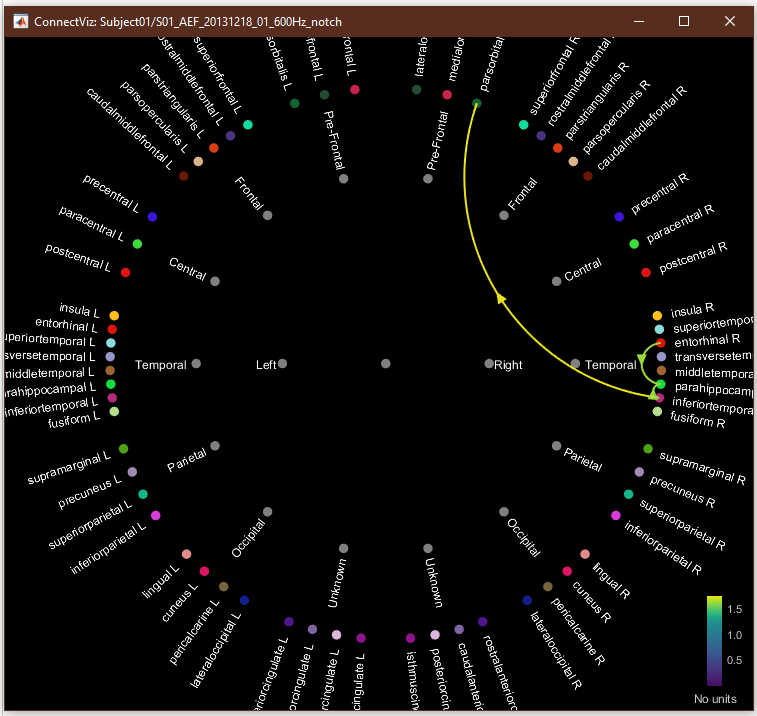Screen dimensions: 757x716
Task: Toggle the Left hemisphere node
Action: coord(283,364)
